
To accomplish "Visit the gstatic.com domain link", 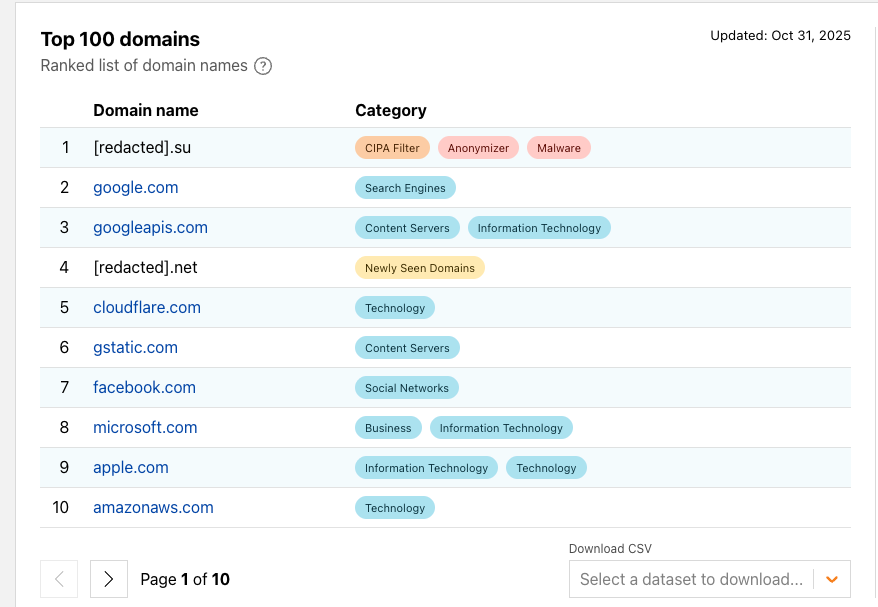I will coord(135,347).
